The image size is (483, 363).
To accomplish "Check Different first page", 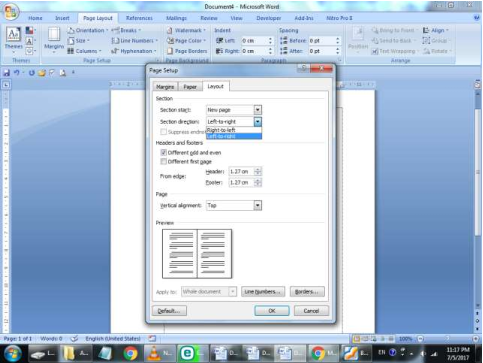I will (x=163, y=162).
